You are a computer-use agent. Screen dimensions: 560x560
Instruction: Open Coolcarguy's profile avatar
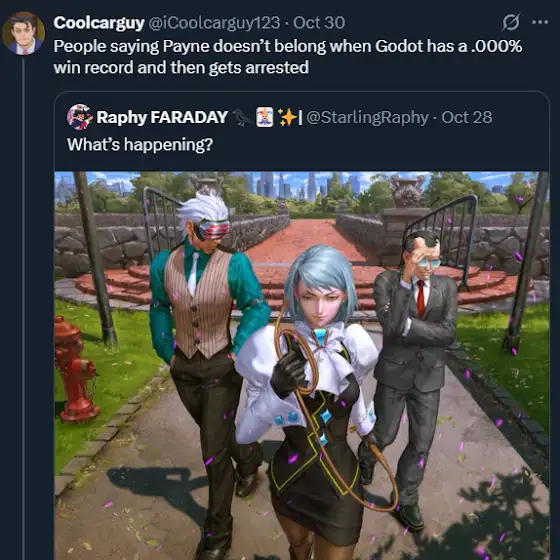[24, 33]
